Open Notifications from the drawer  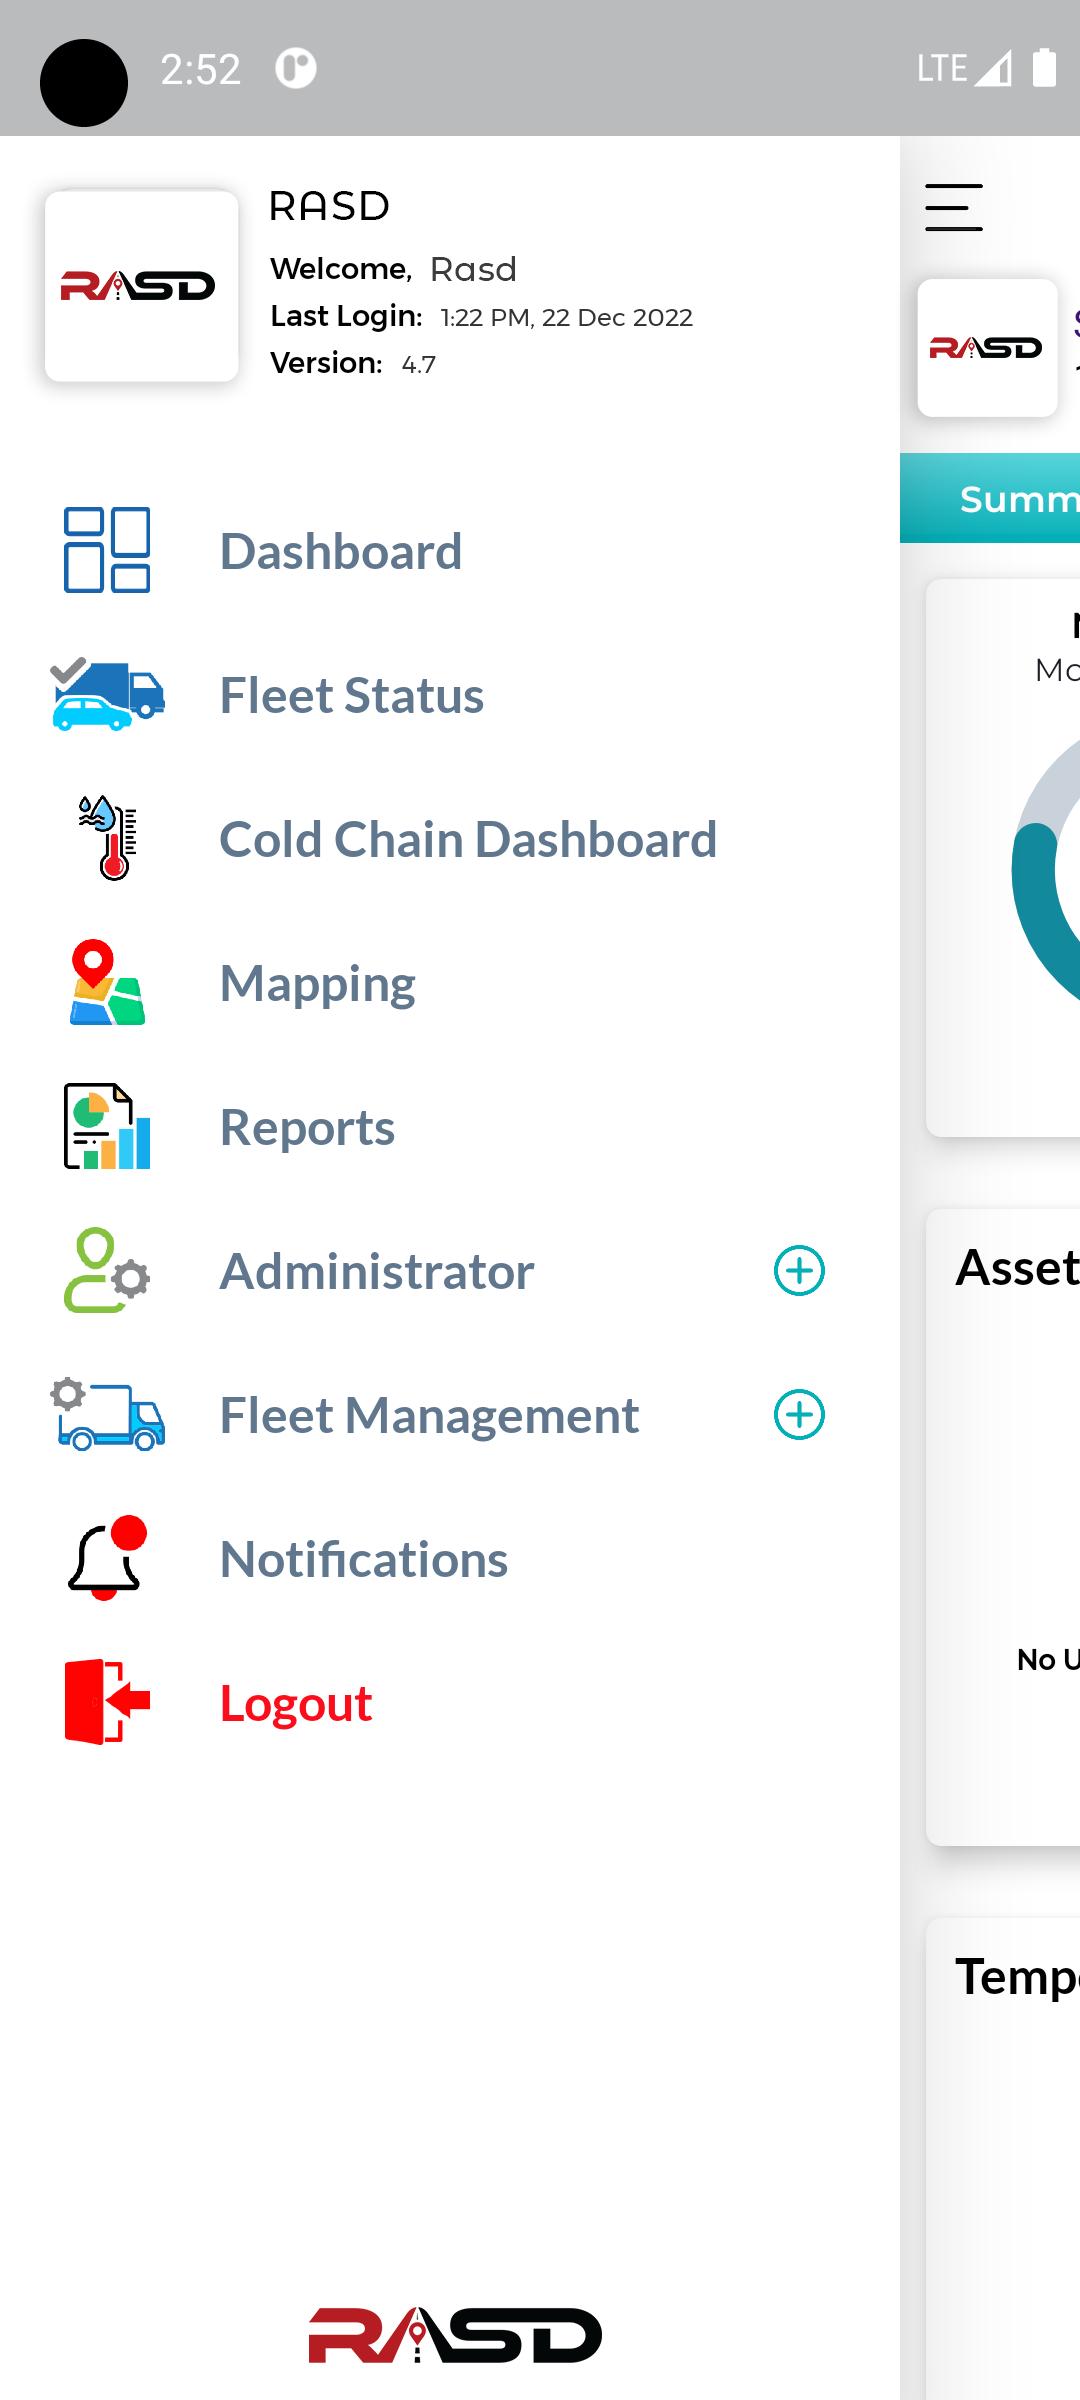click(x=364, y=1559)
